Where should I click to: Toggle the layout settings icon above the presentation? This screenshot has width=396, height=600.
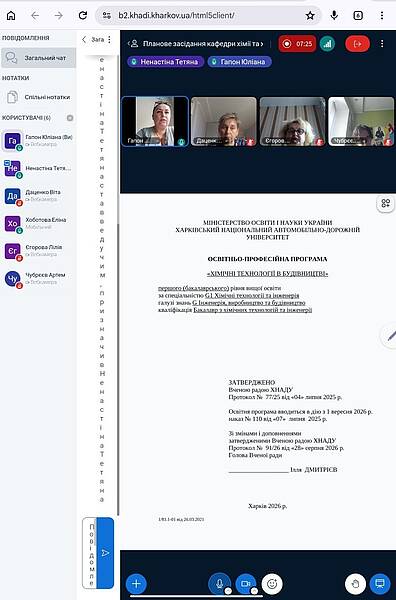386,203
